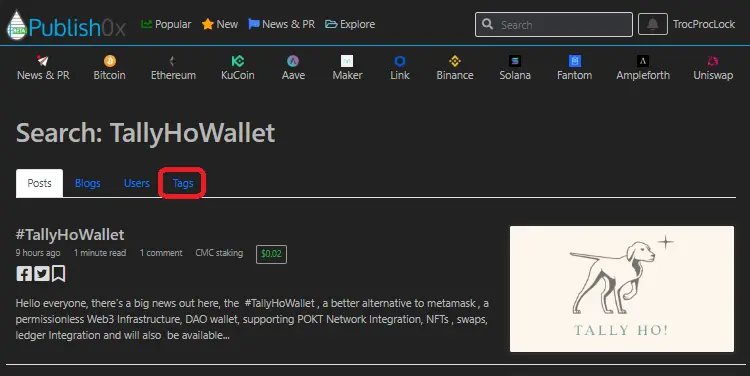Click the New star icon
Viewport: 750px width, 376px height.
[208, 24]
